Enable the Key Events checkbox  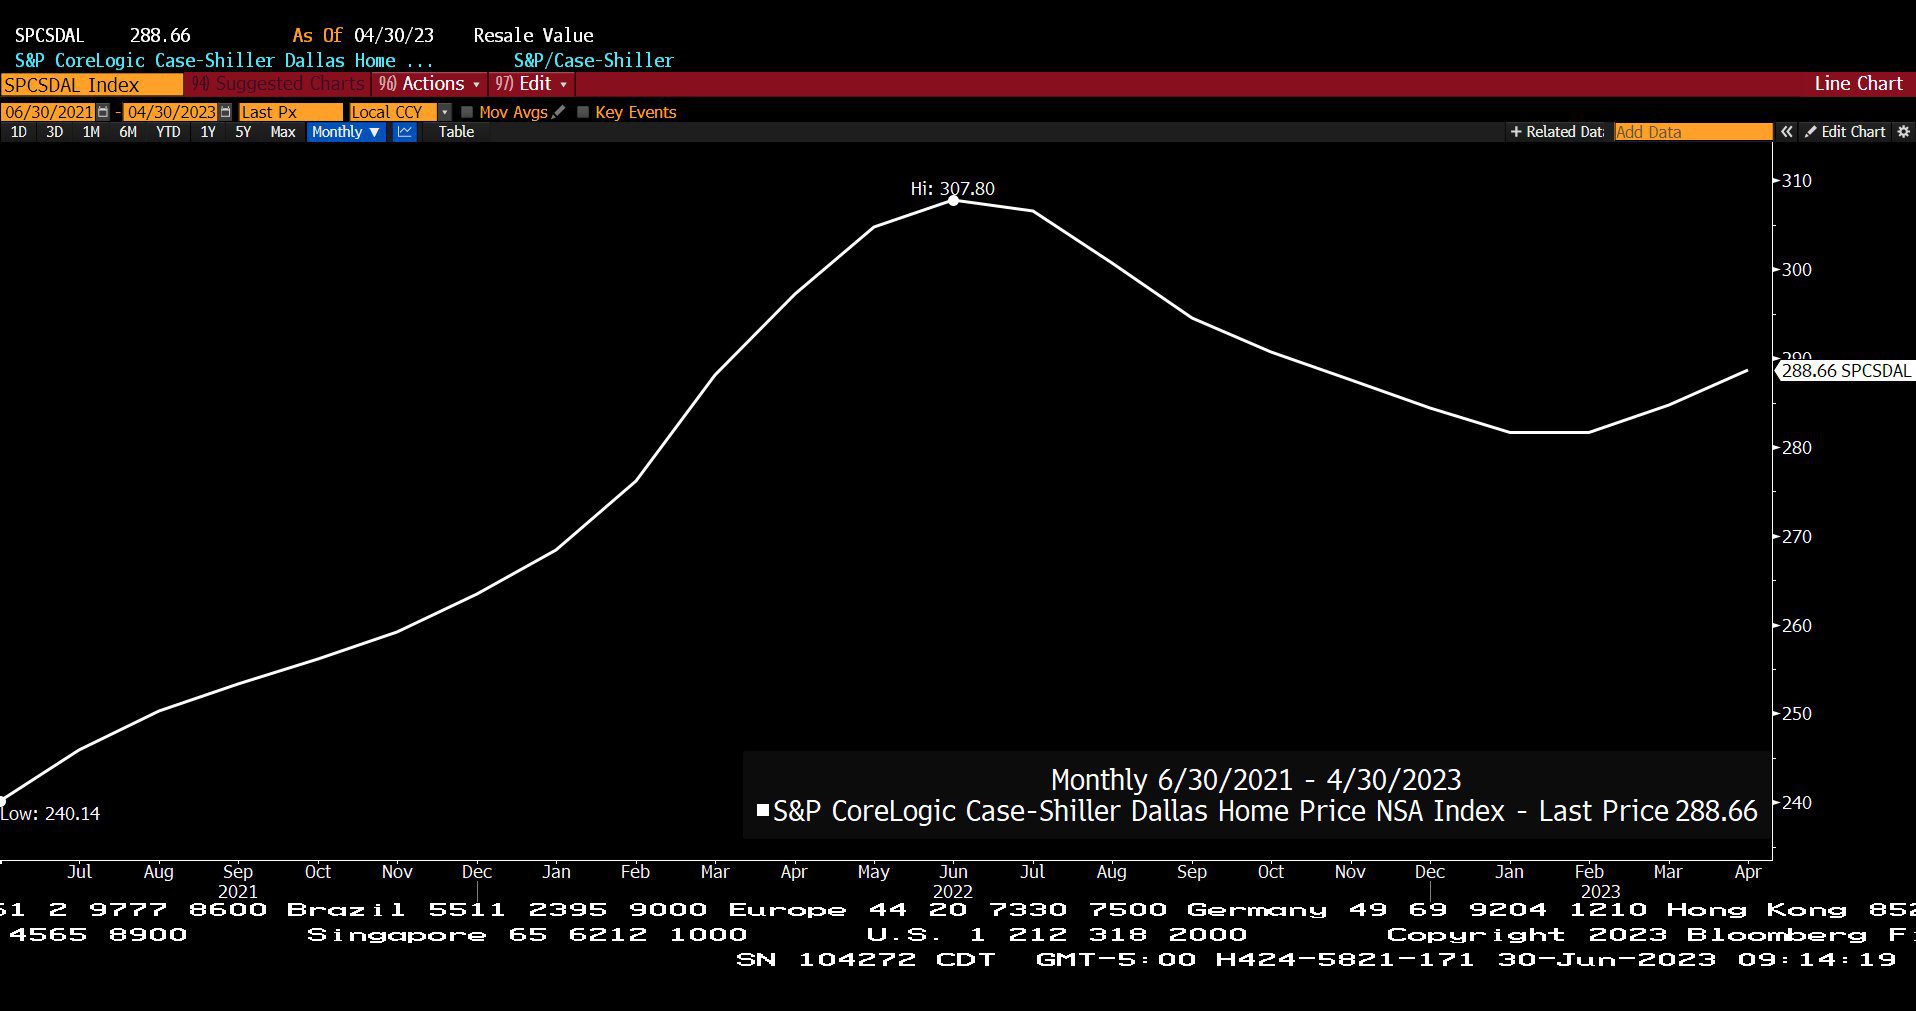pos(583,112)
